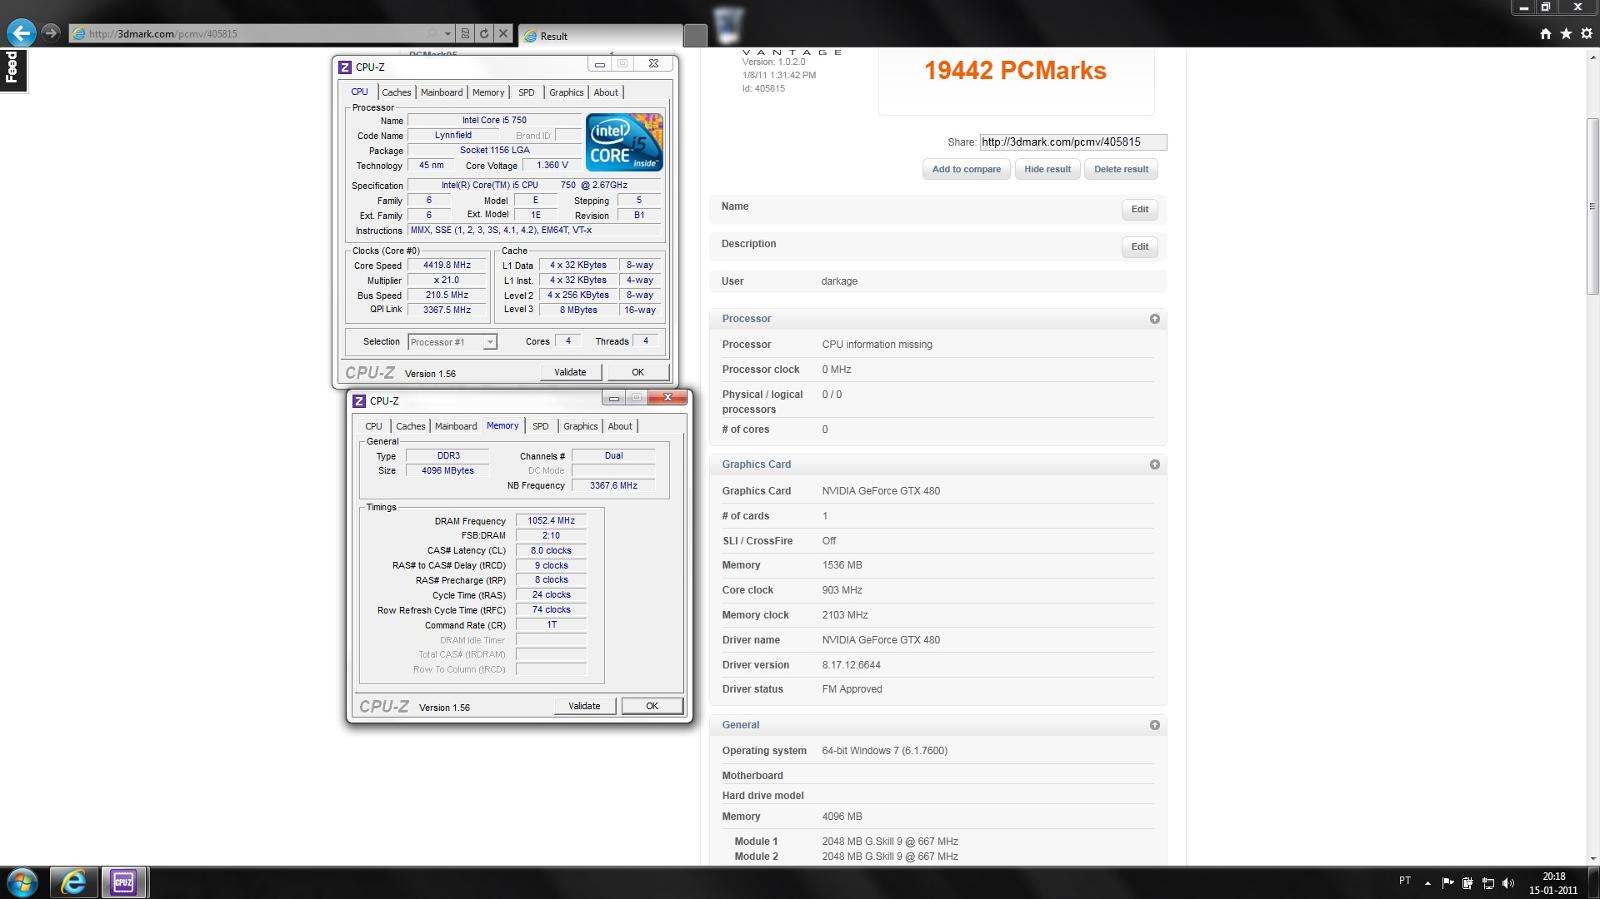
Task: Click Validate in lower CPU-Z memory window
Action: (x=584, y=706)
